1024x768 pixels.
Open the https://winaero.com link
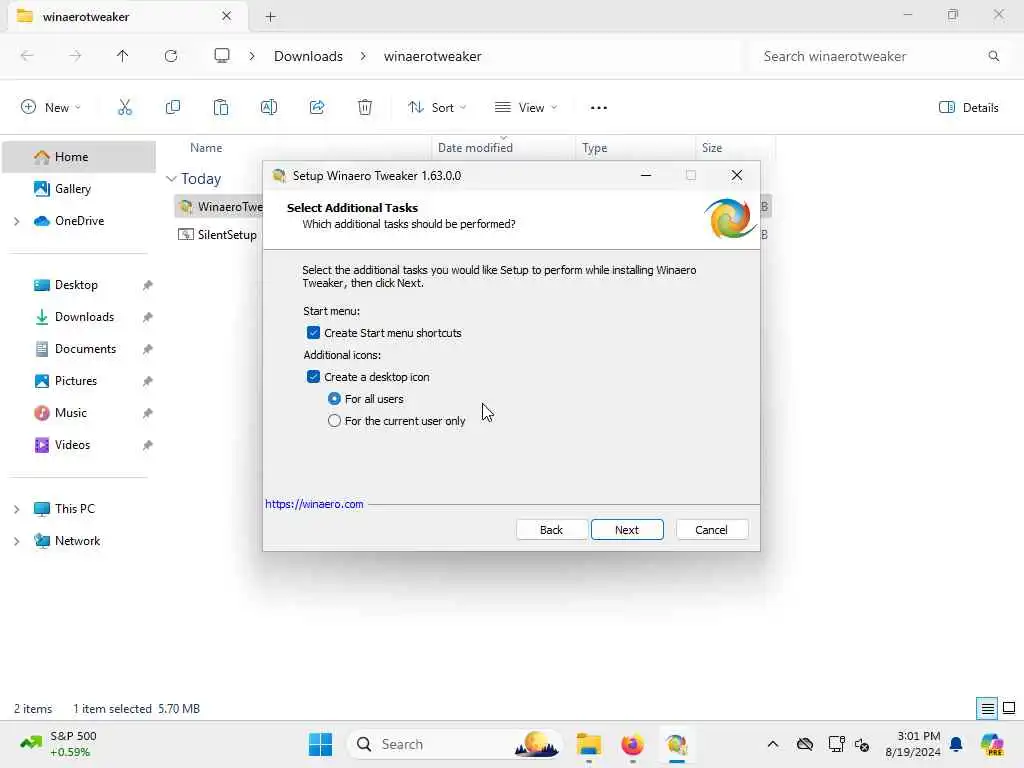(314, 504)
